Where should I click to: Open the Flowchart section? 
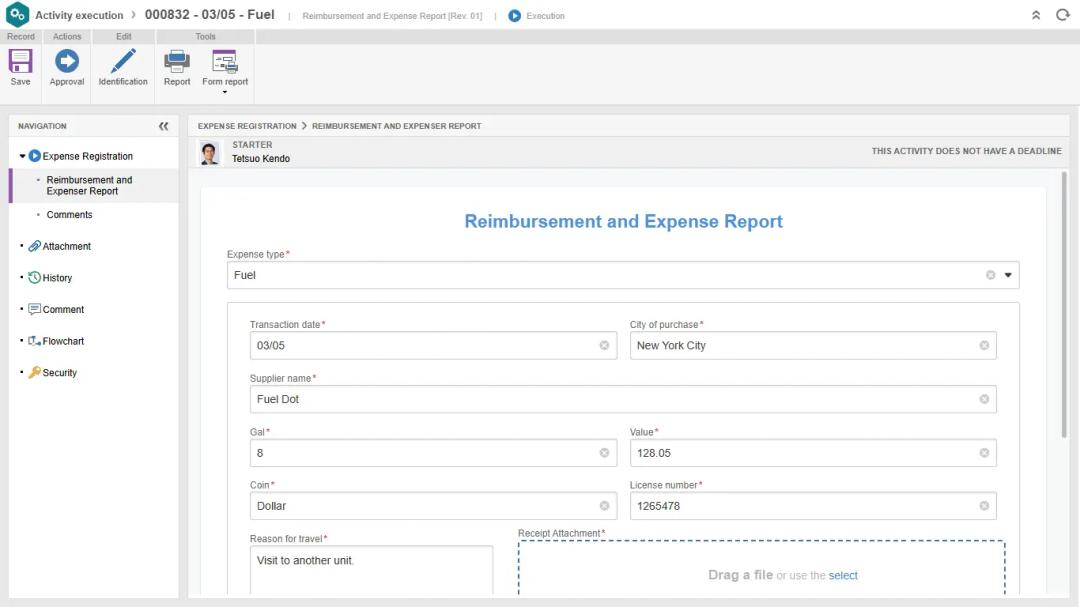pos(63,341)
